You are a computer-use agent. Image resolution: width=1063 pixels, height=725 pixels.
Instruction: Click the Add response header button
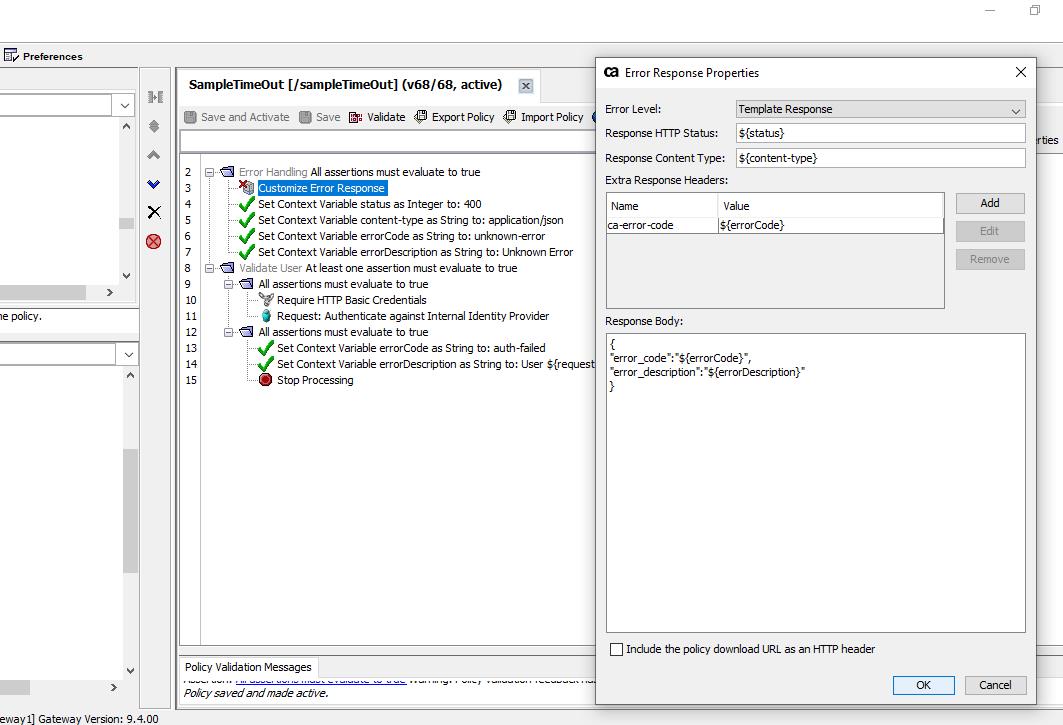click(989, 203)
